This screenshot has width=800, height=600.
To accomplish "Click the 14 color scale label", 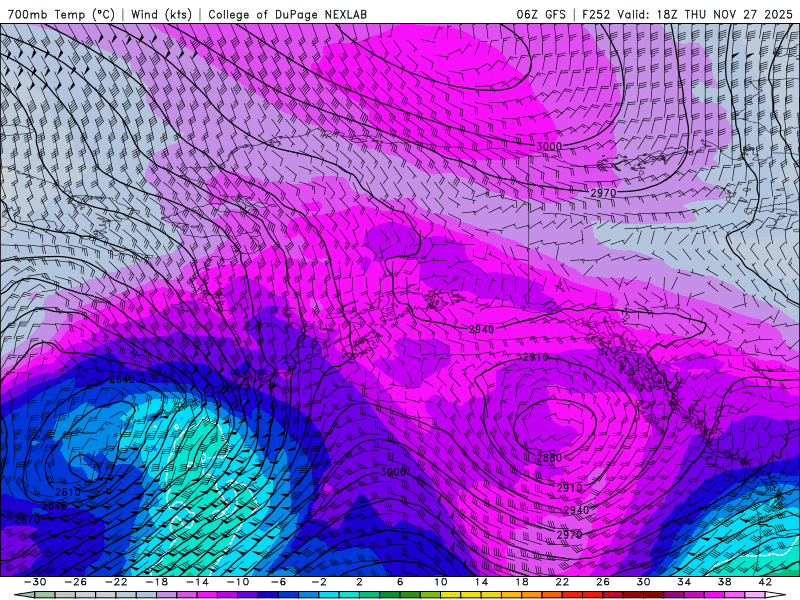I will (x=481, y=582).
